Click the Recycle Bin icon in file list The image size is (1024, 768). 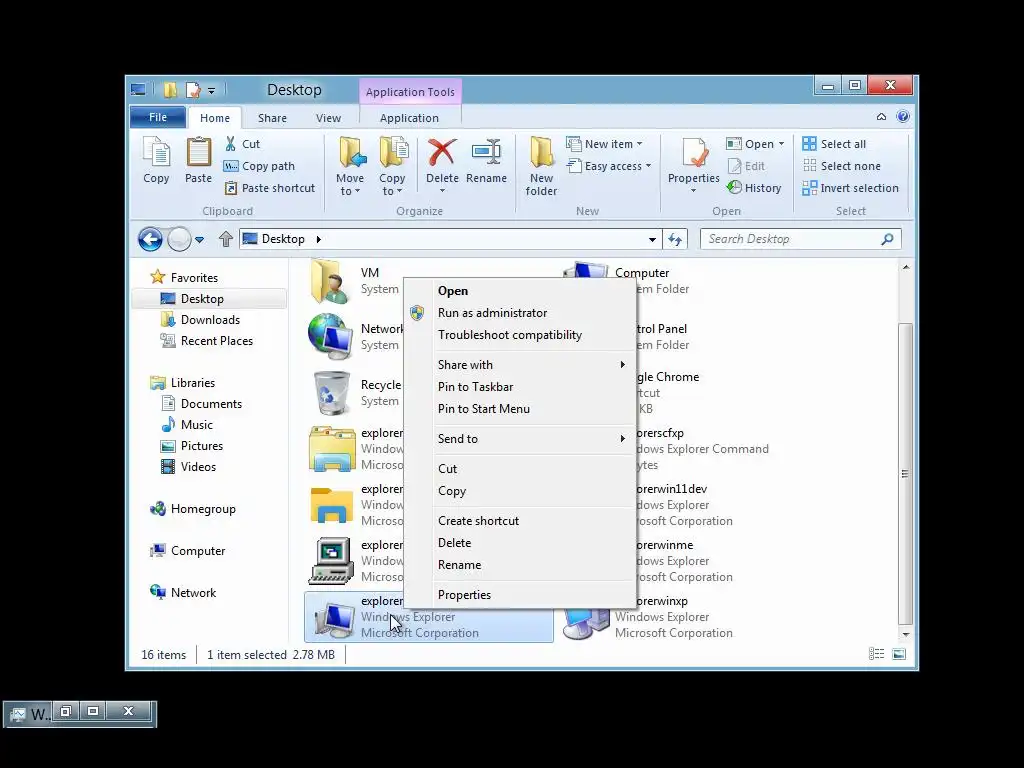[332, 393]
